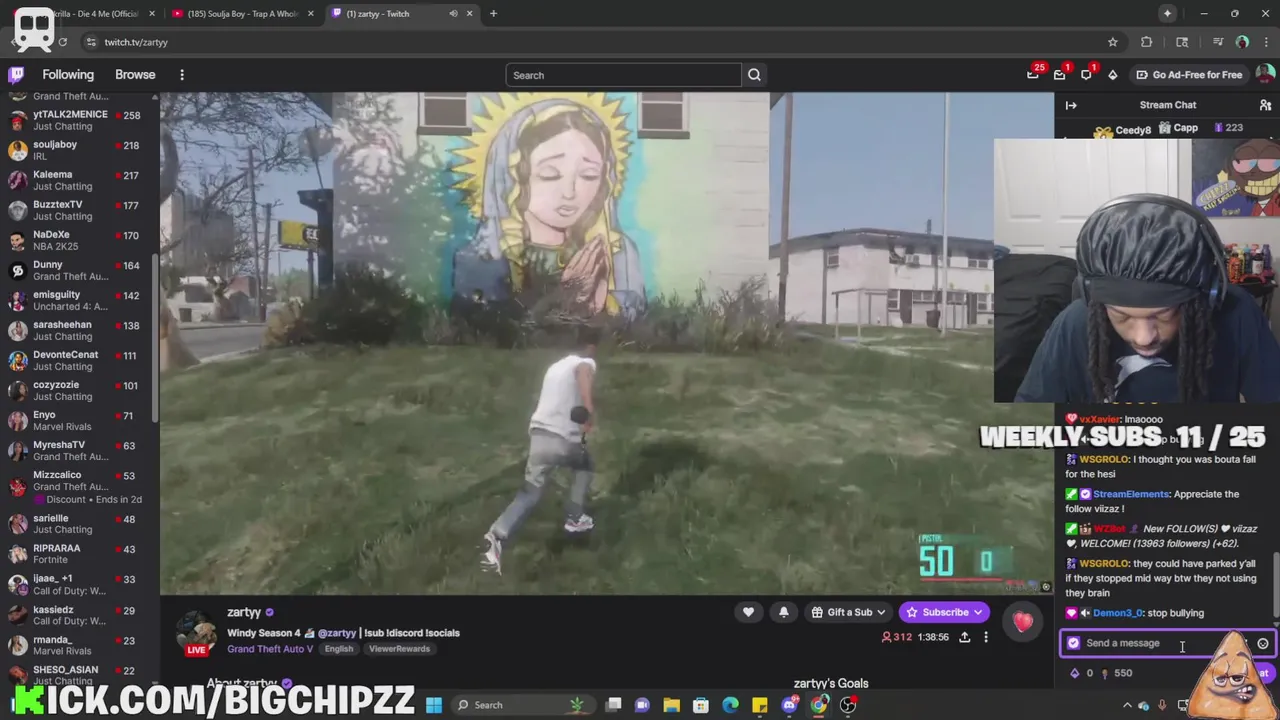This screenshot has width=1280, height=720.
Task: Click the ViewerRewards tag
Action: (x=399, y=649)
